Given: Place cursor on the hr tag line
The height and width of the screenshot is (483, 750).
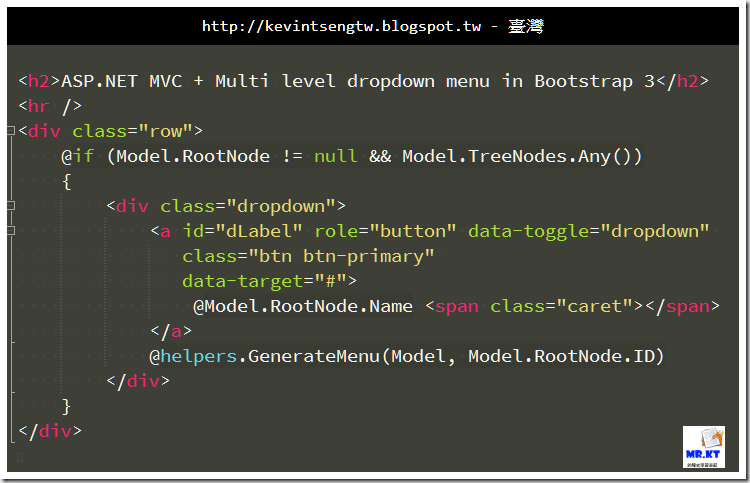Looking at the screenshot, I should click(50, 106).
